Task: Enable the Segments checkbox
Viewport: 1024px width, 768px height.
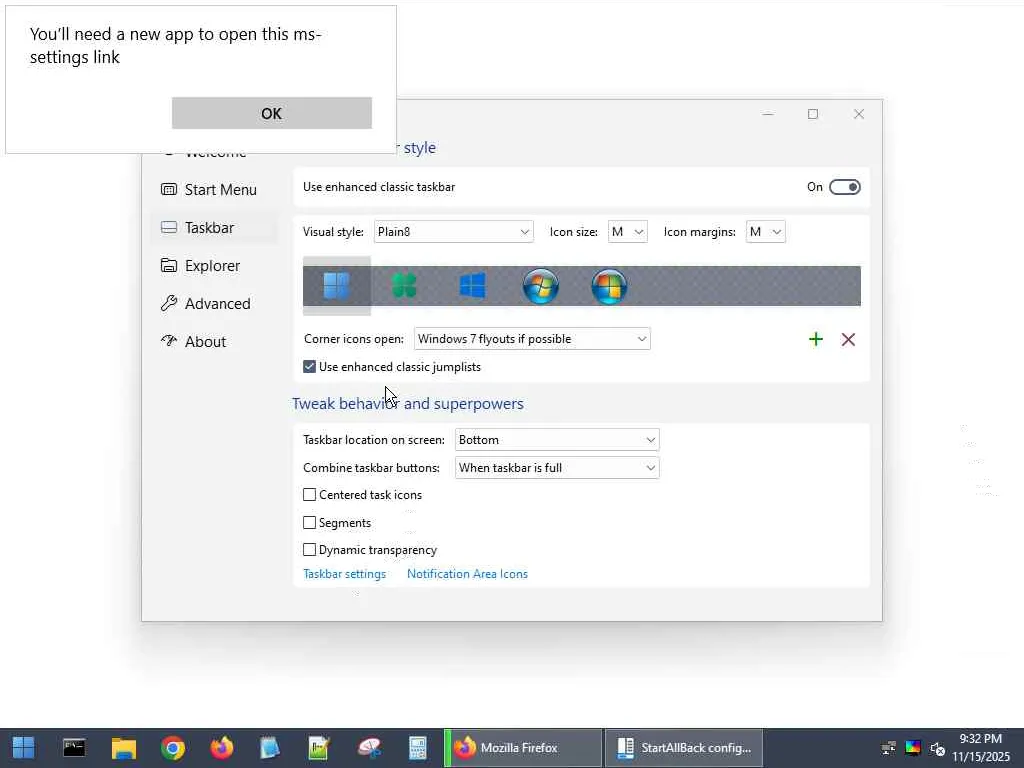Action: pos(310,522)
